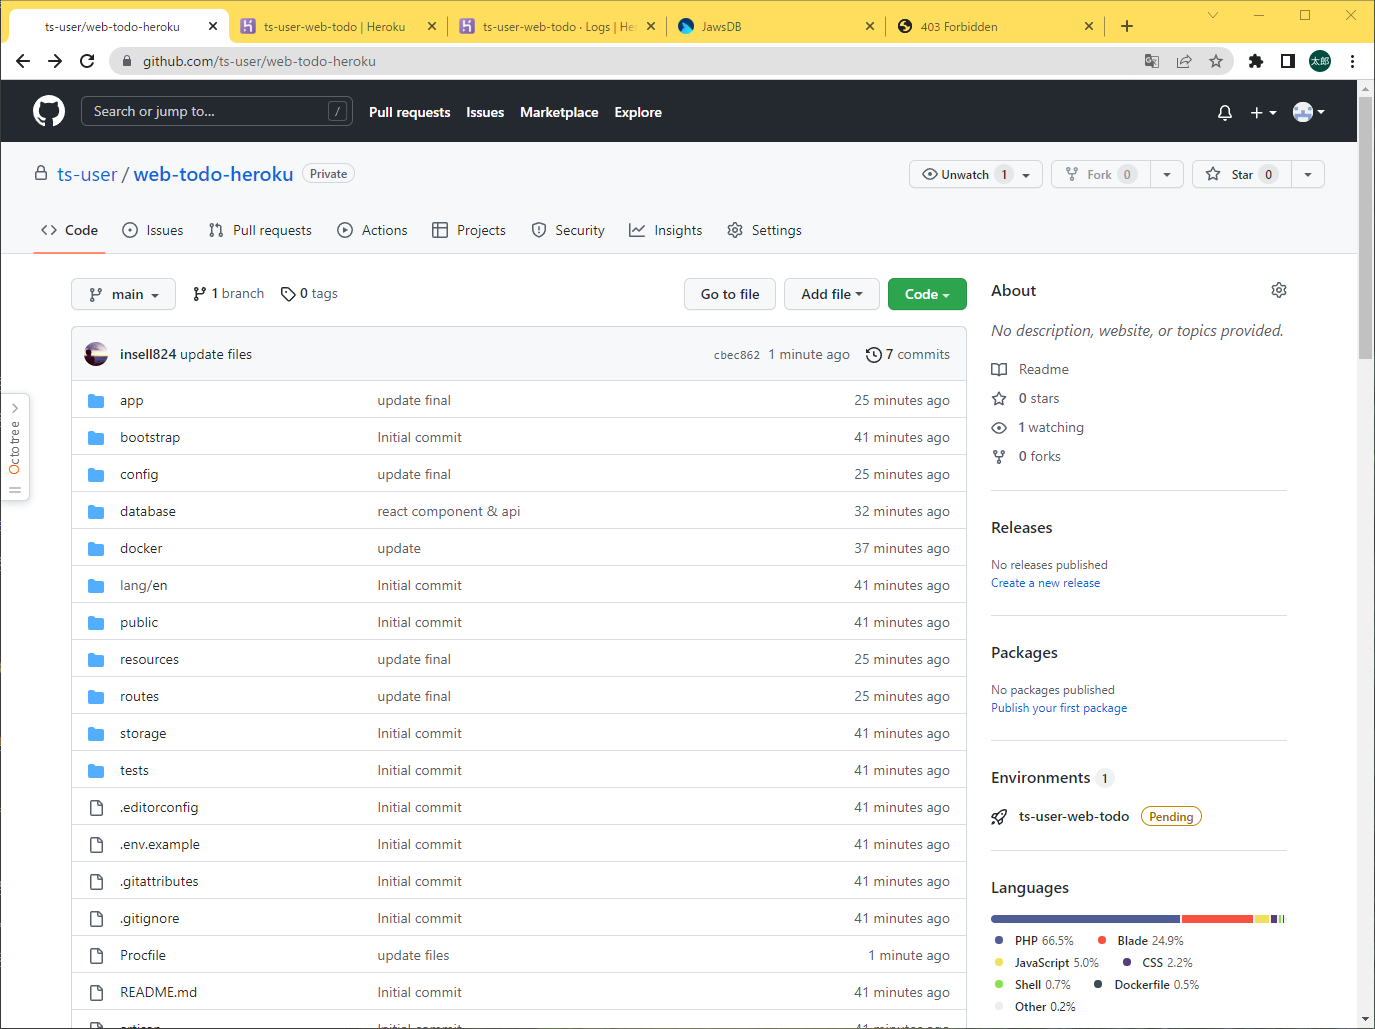
Task: Switch to the Issues repository tab
Action: click(x=153, y=230)
